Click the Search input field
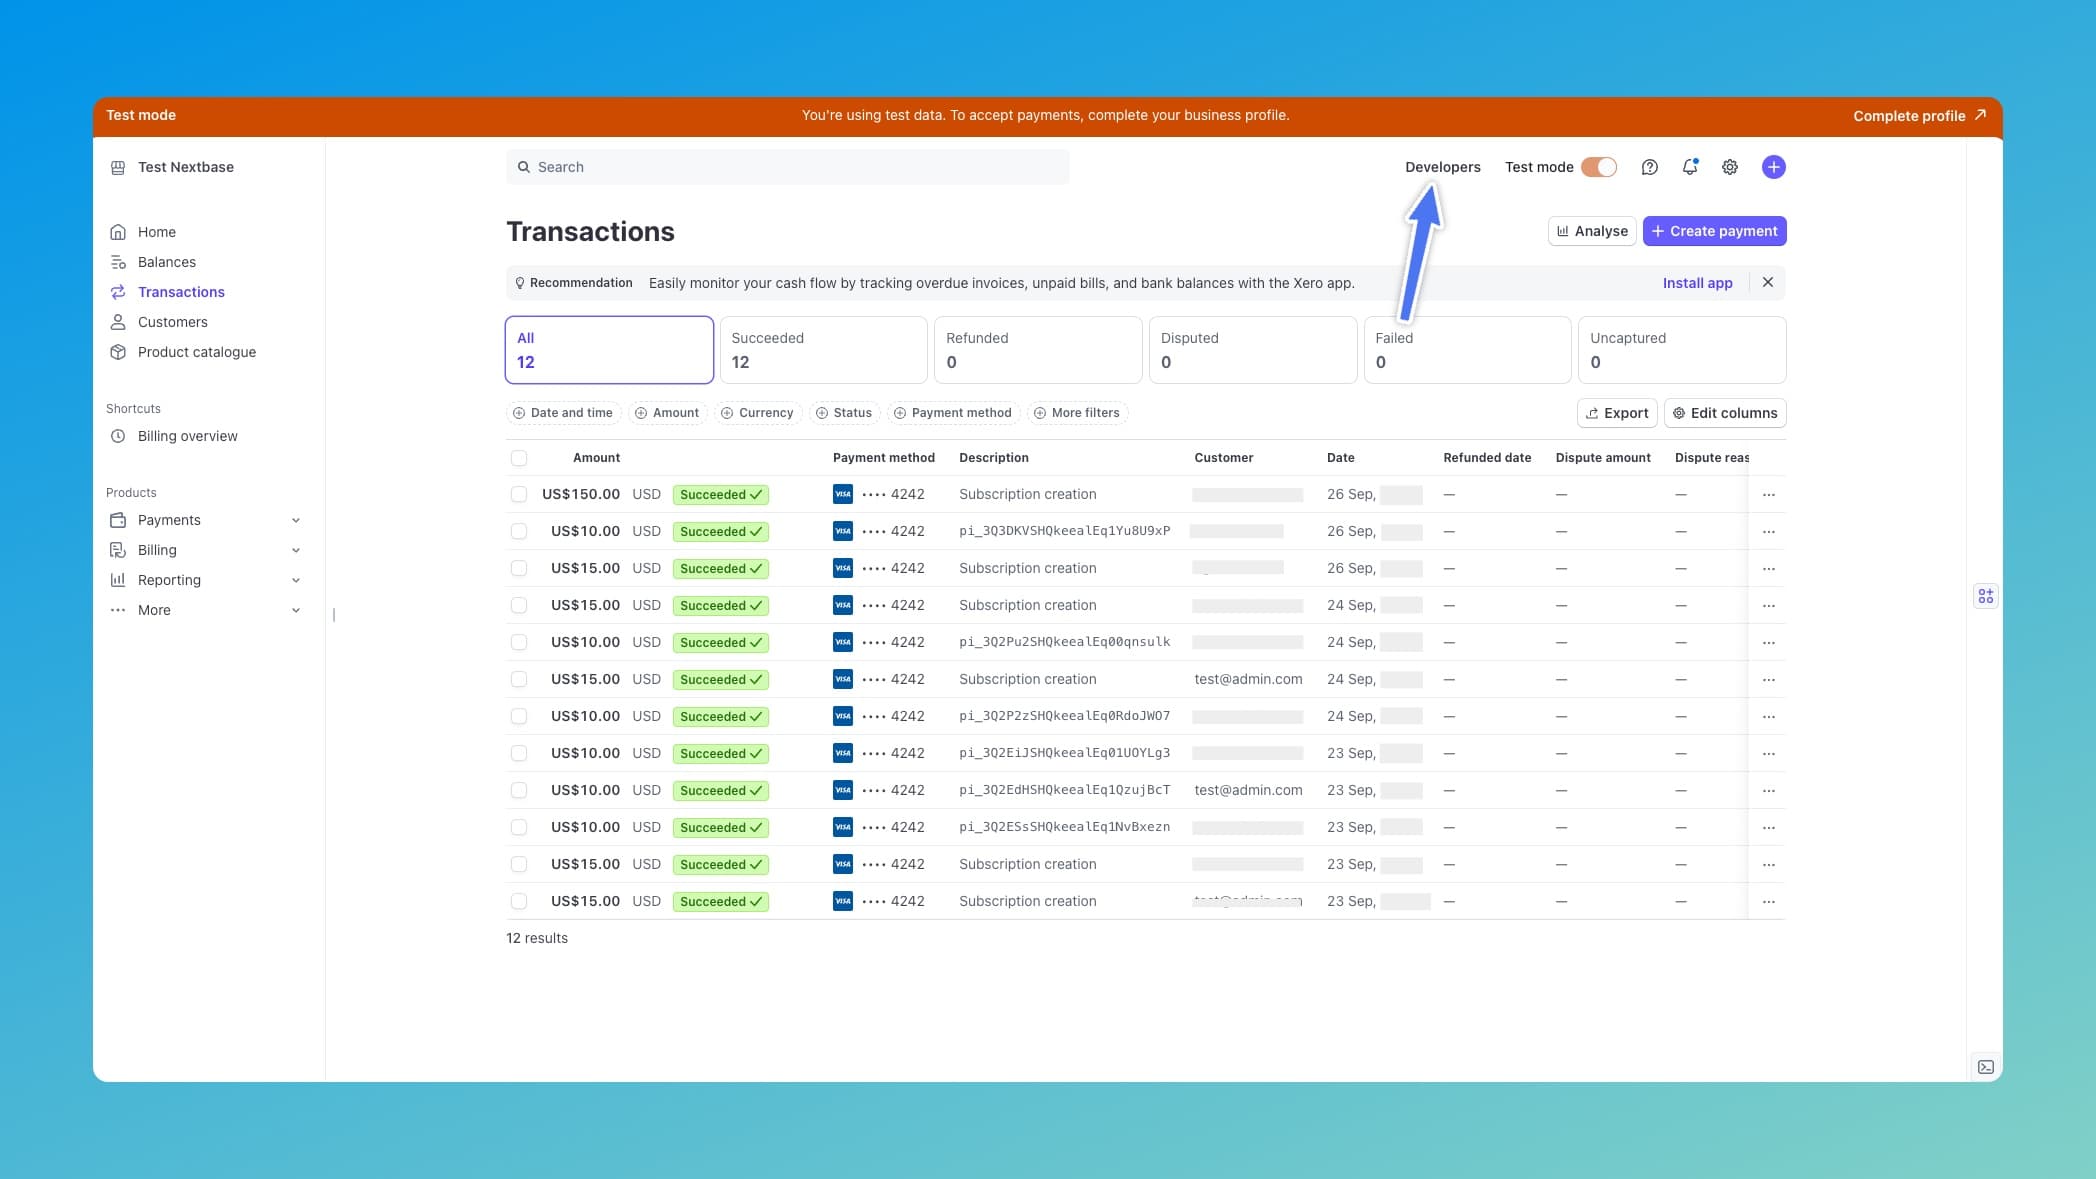The width and height of the screenshot is (2096, 1179). pos(787,166)
